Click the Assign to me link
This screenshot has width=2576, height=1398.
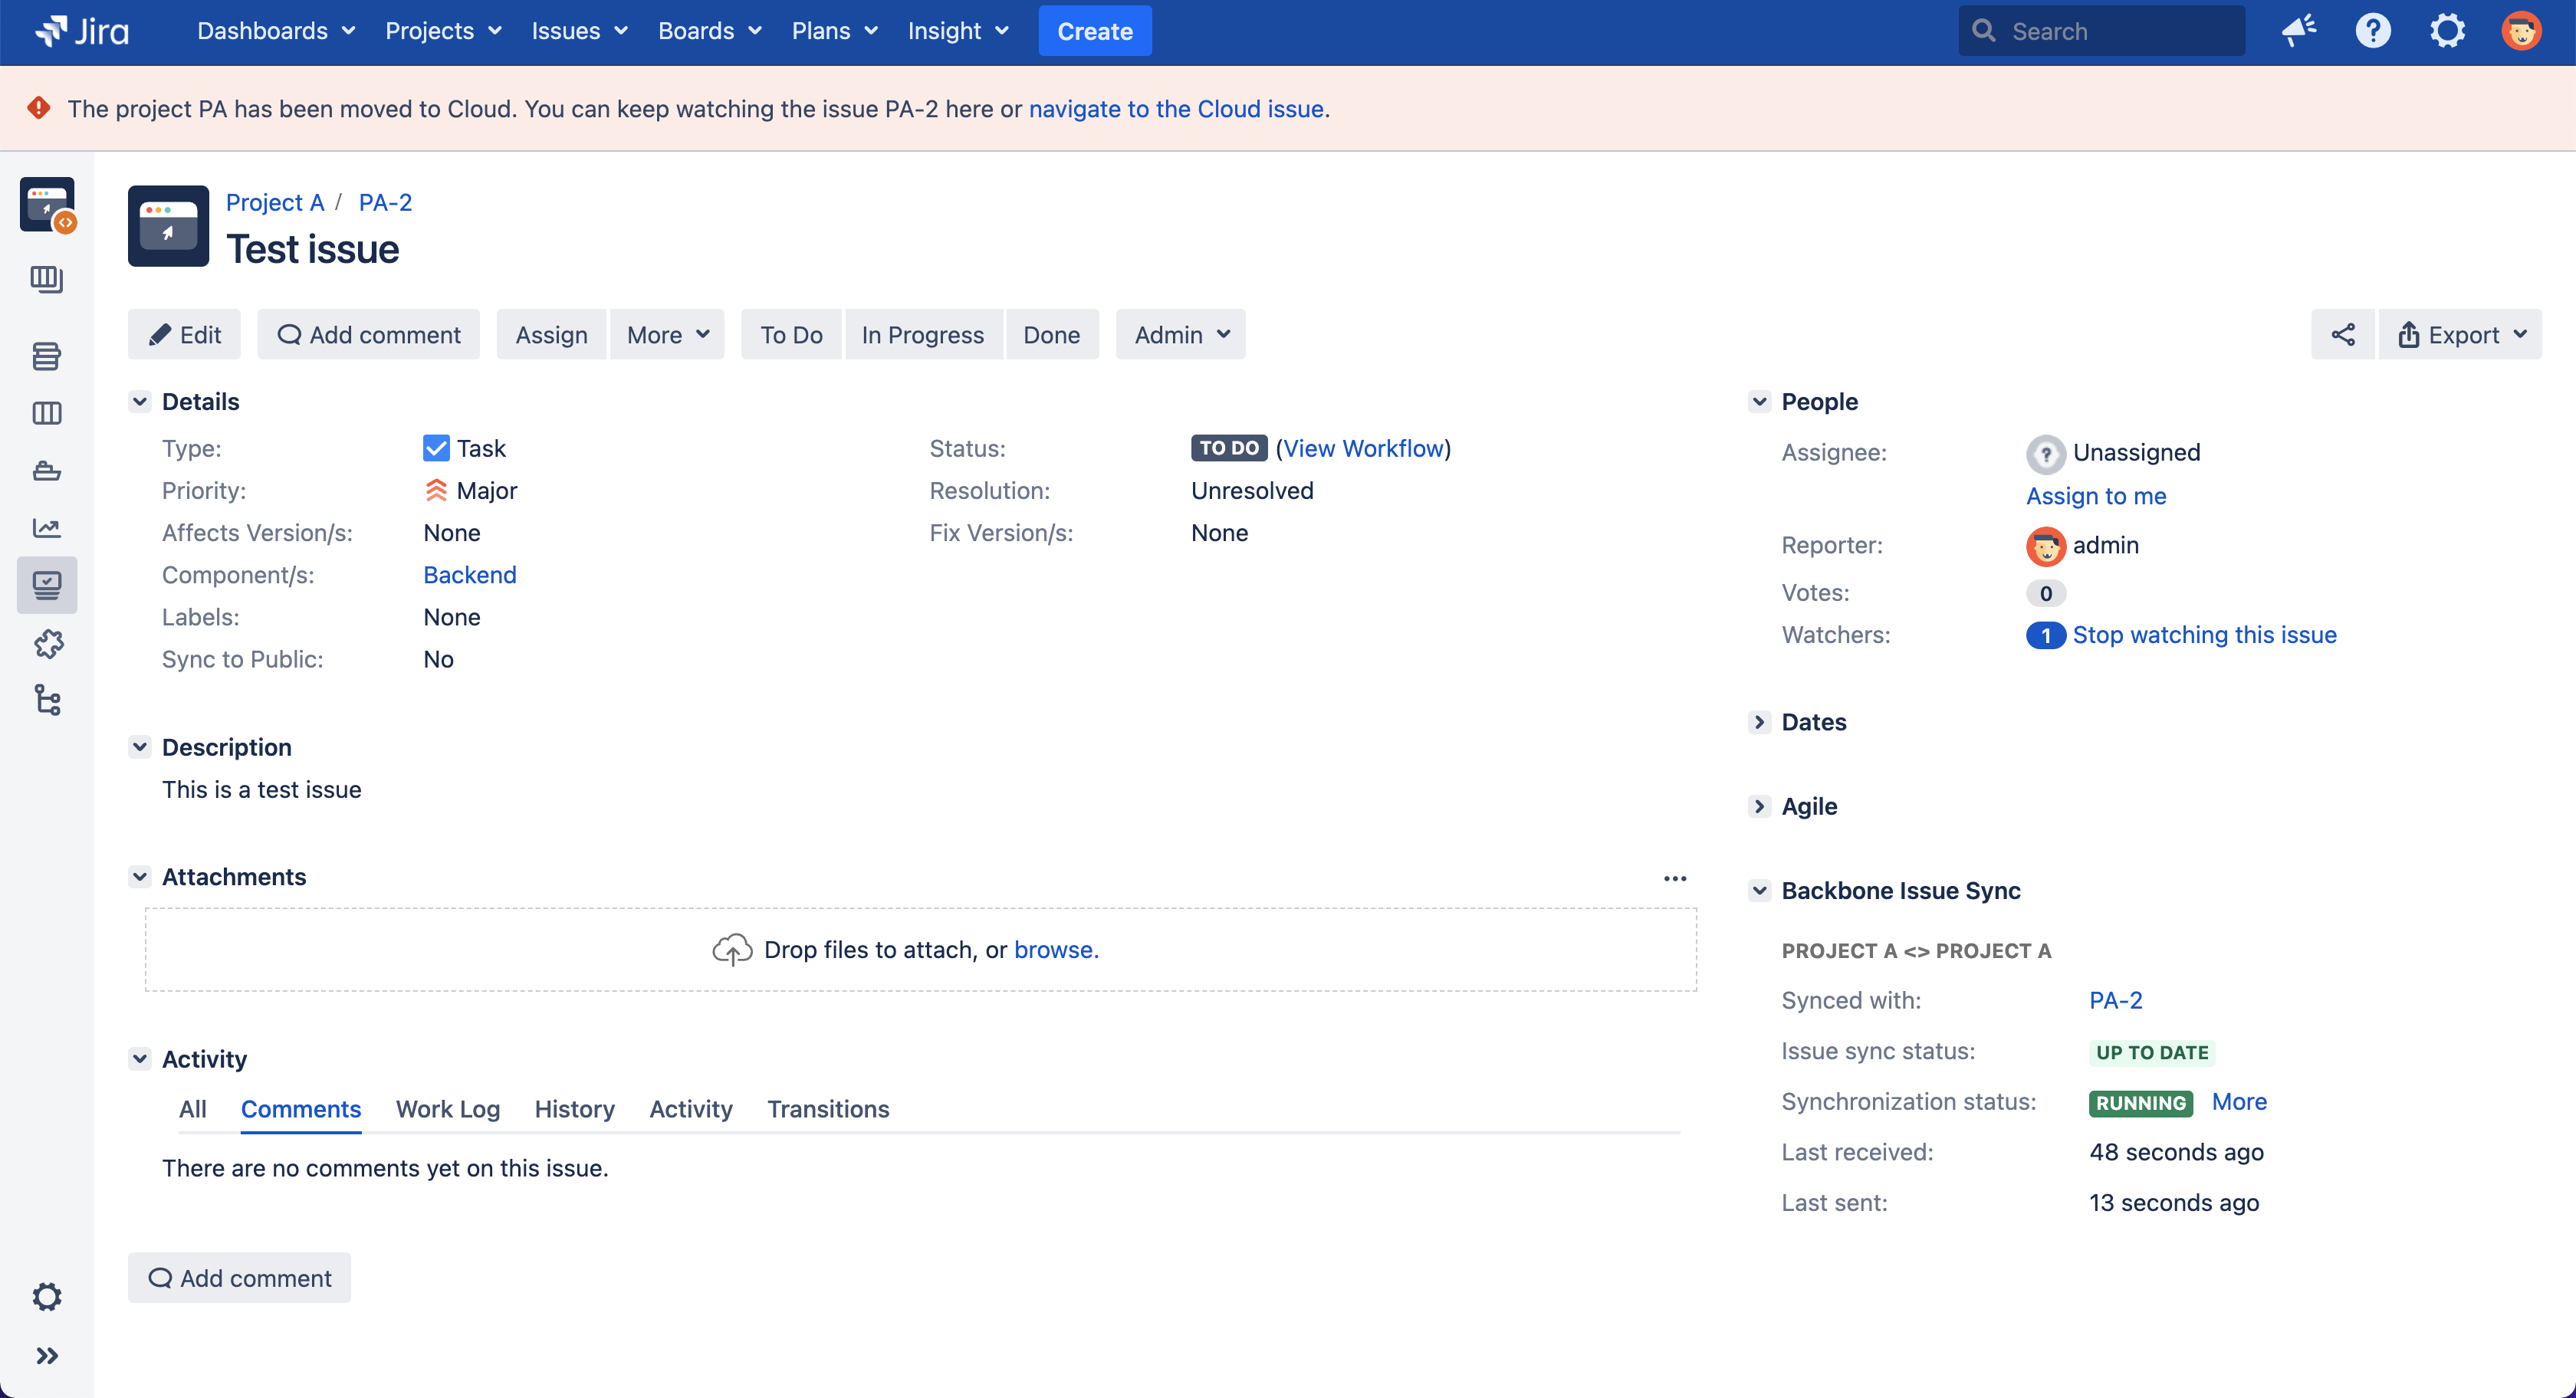tap(2095, 496)
